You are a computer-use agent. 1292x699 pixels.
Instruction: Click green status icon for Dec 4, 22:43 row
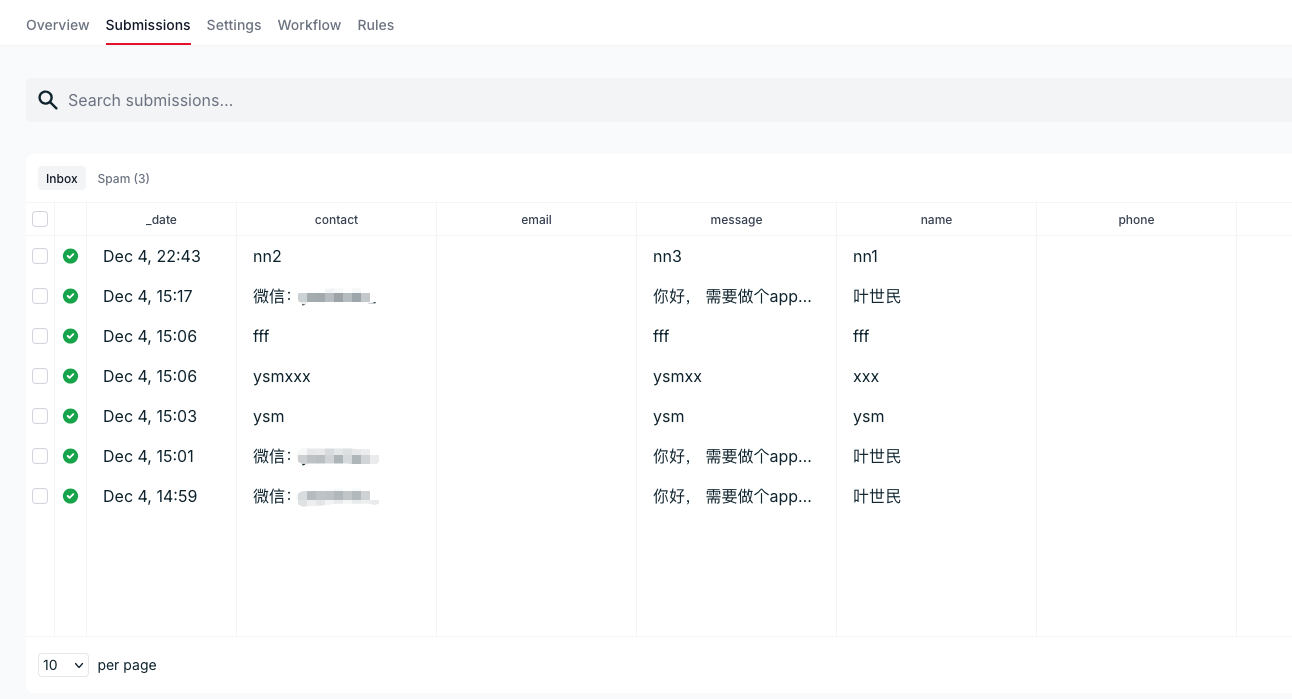70,256
